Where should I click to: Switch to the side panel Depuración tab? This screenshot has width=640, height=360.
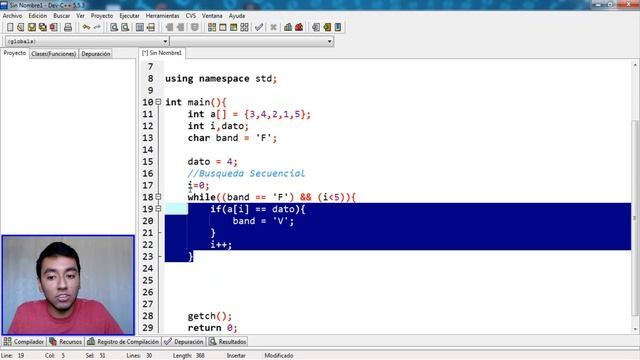[x=96, y=54]
